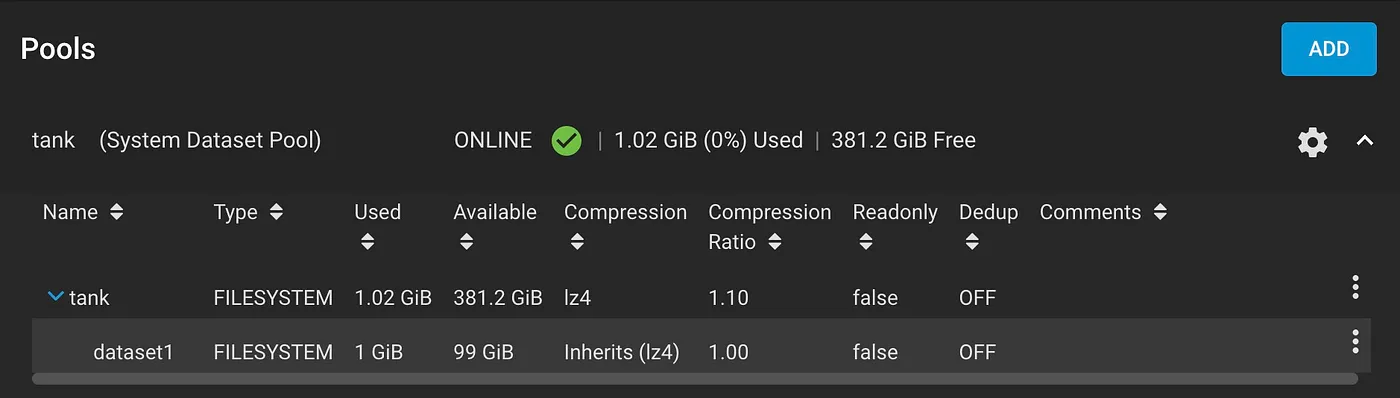Click the green ONLINE status checkmark
This screenshot has width=1400, height=398.
tap(566, 141)
